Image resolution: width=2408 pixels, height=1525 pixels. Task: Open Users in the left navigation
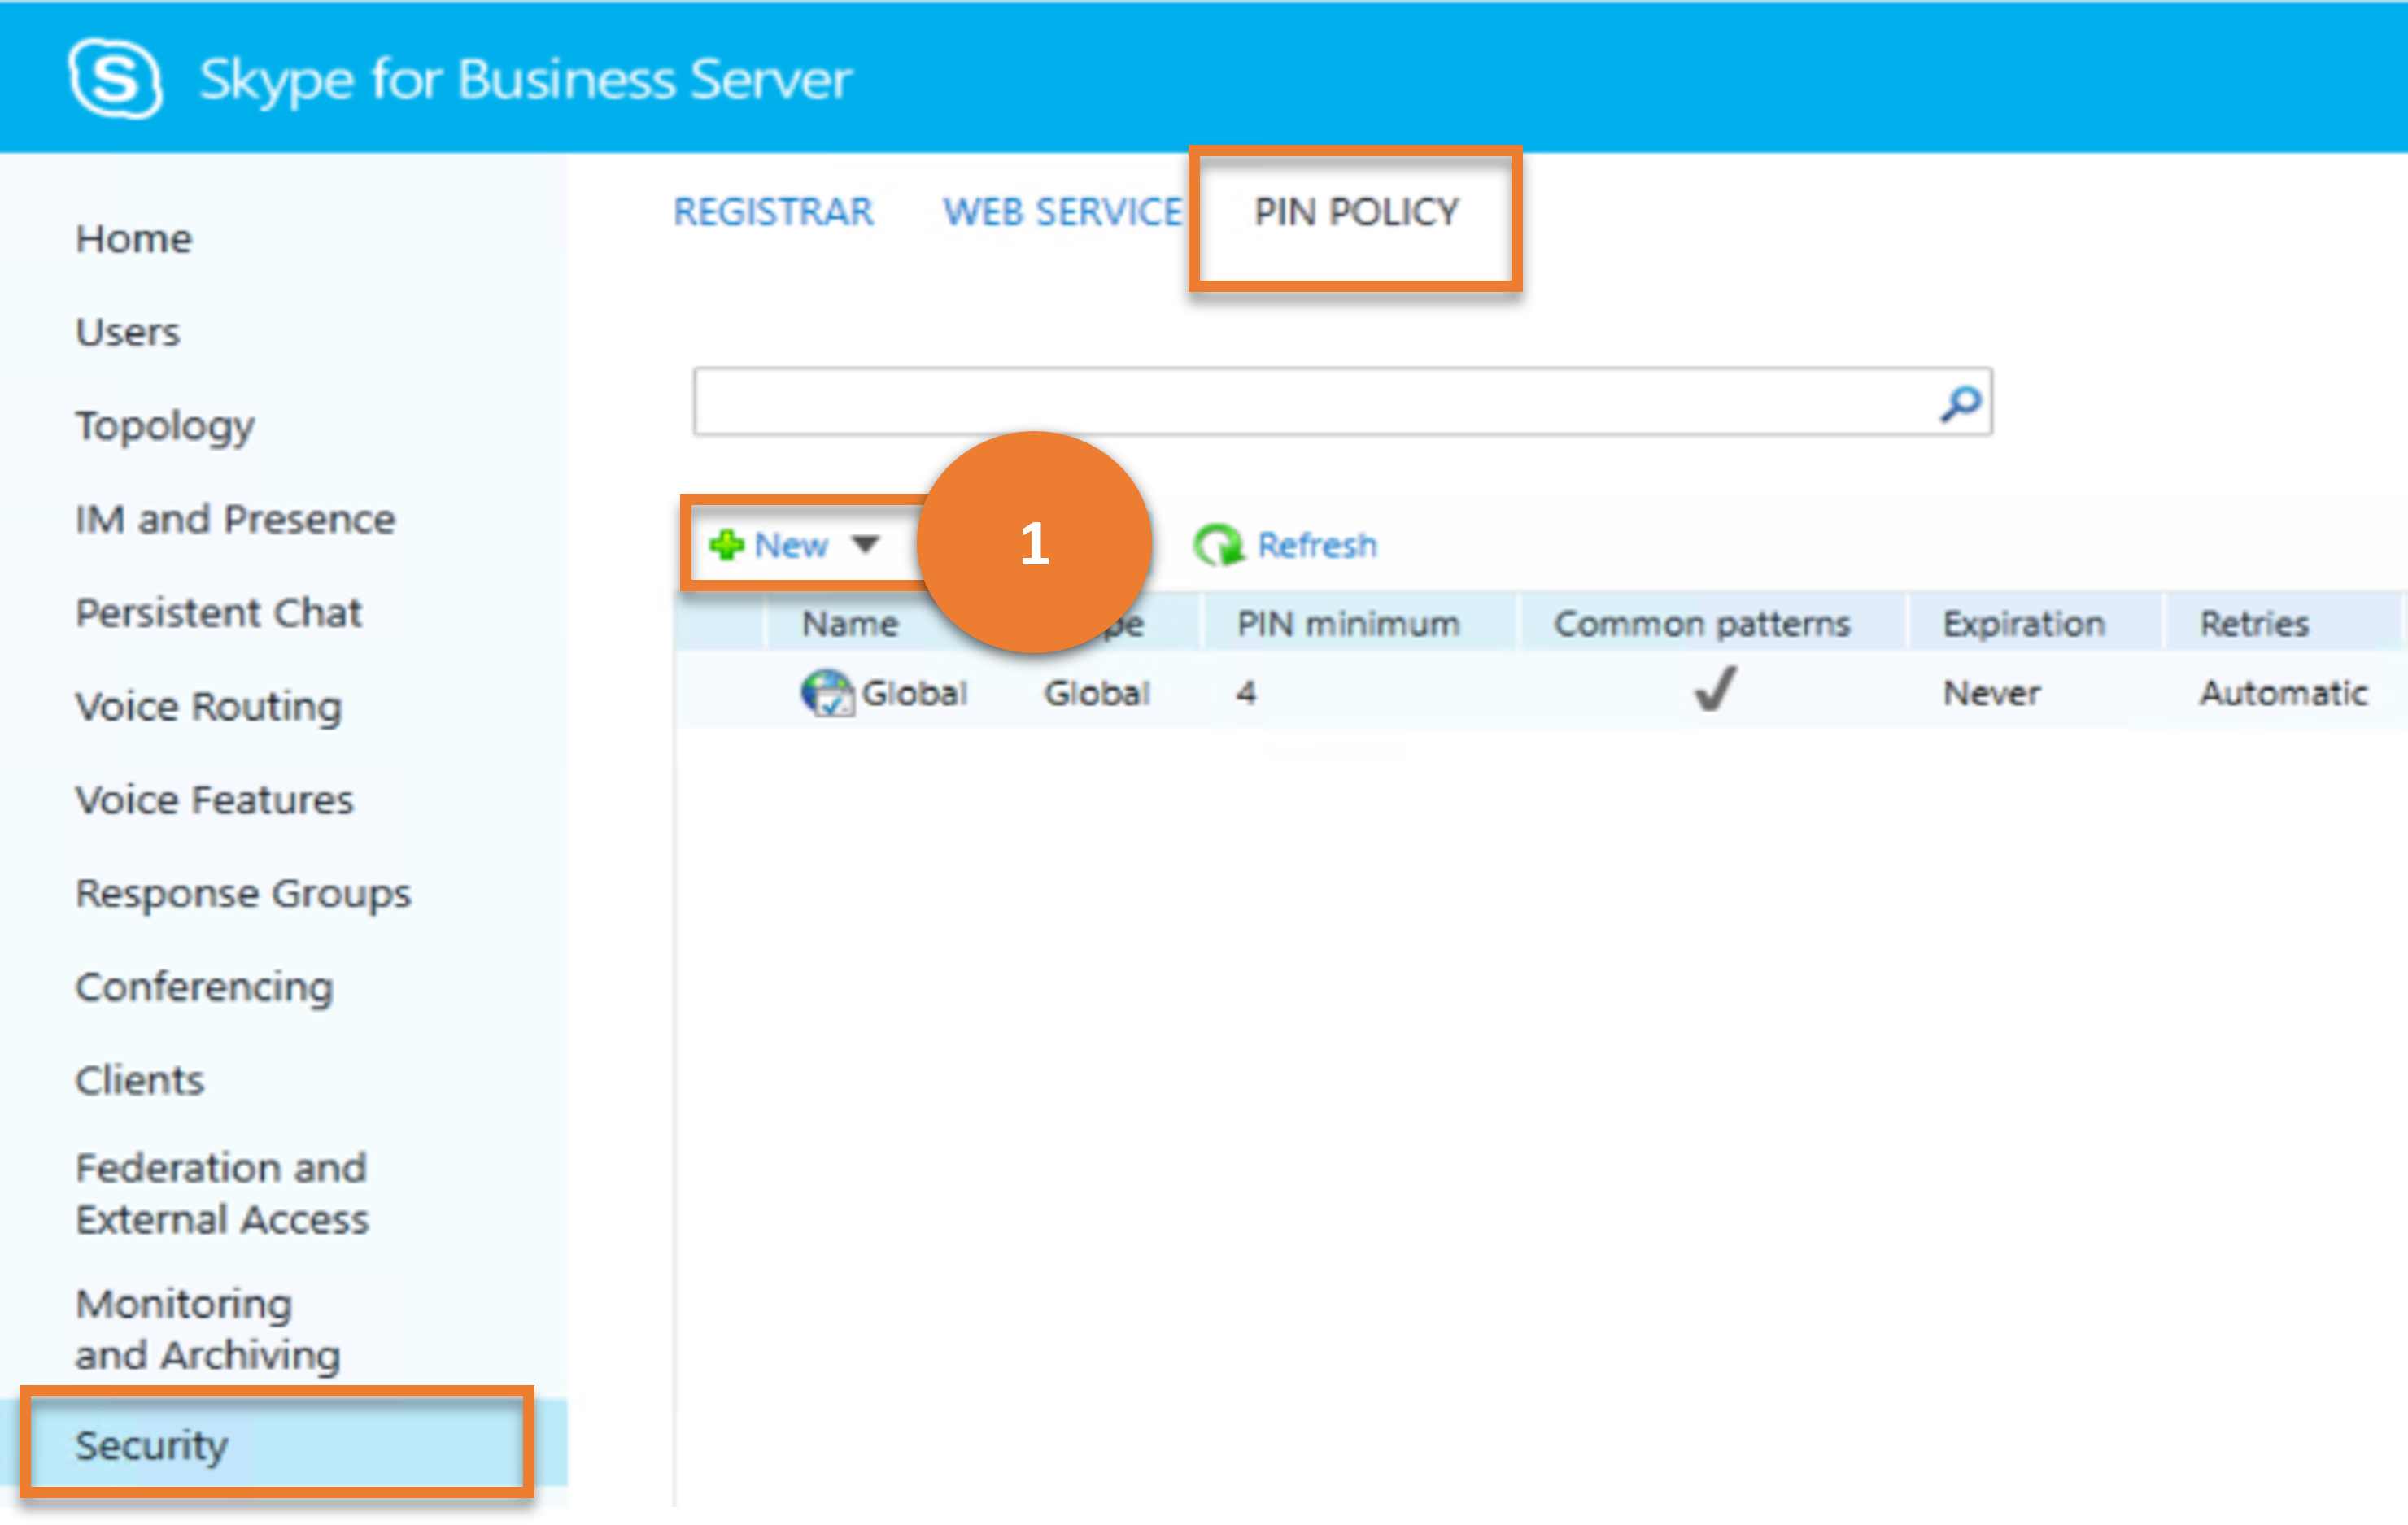pyautogui.click(x=128, y=332)
